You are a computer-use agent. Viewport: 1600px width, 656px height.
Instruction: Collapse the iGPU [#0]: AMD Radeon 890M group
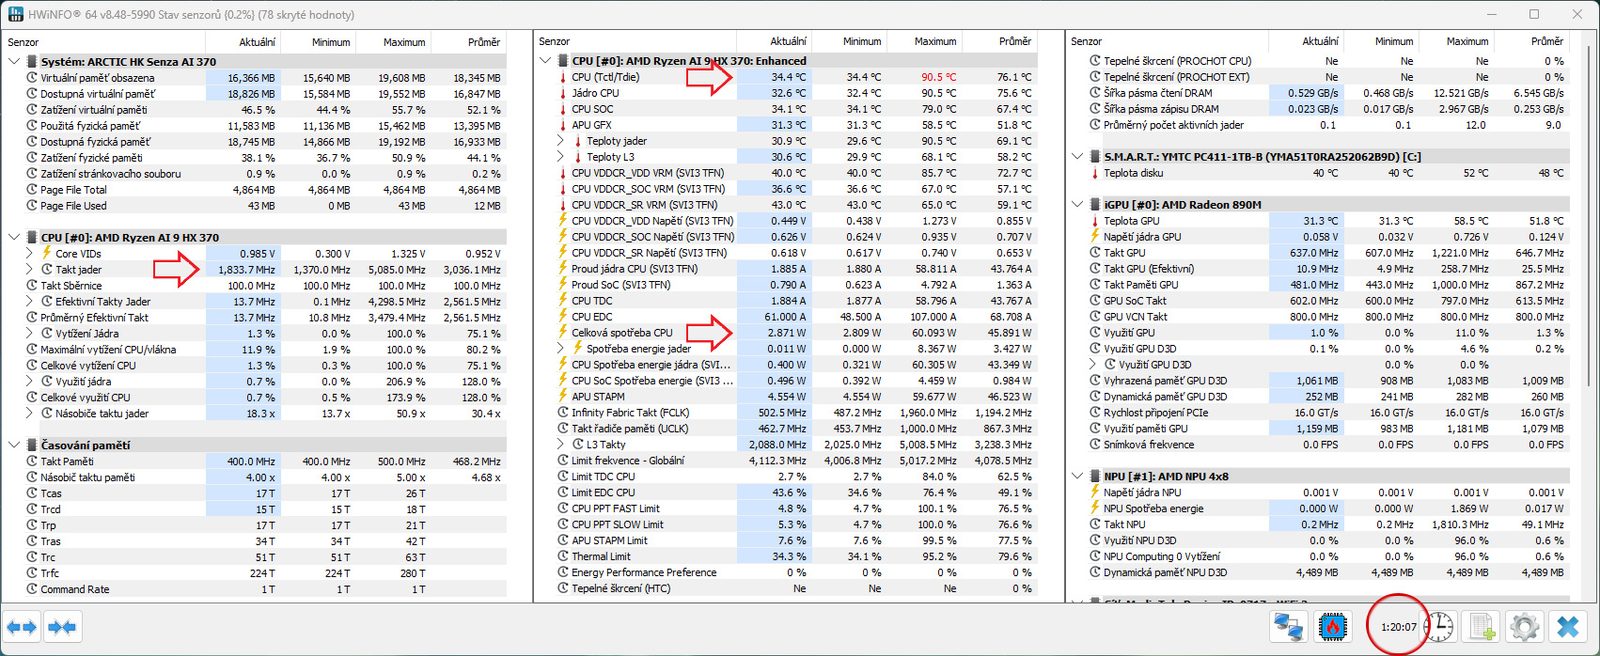(x=1077, y=205)
